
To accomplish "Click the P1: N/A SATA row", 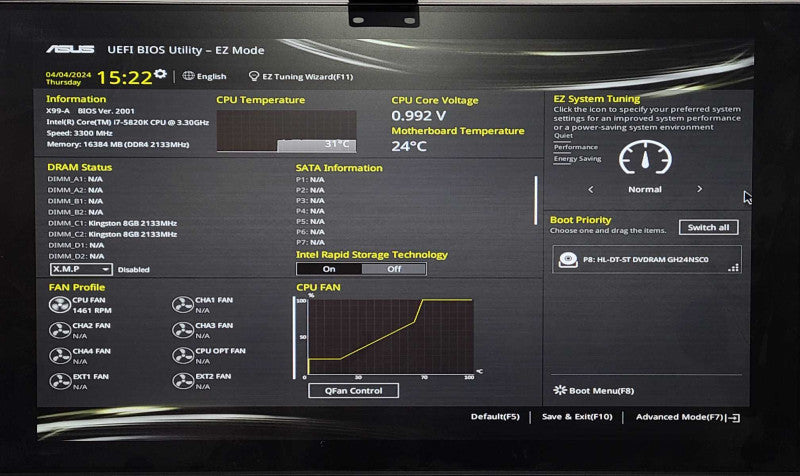I will click(310, 180).
